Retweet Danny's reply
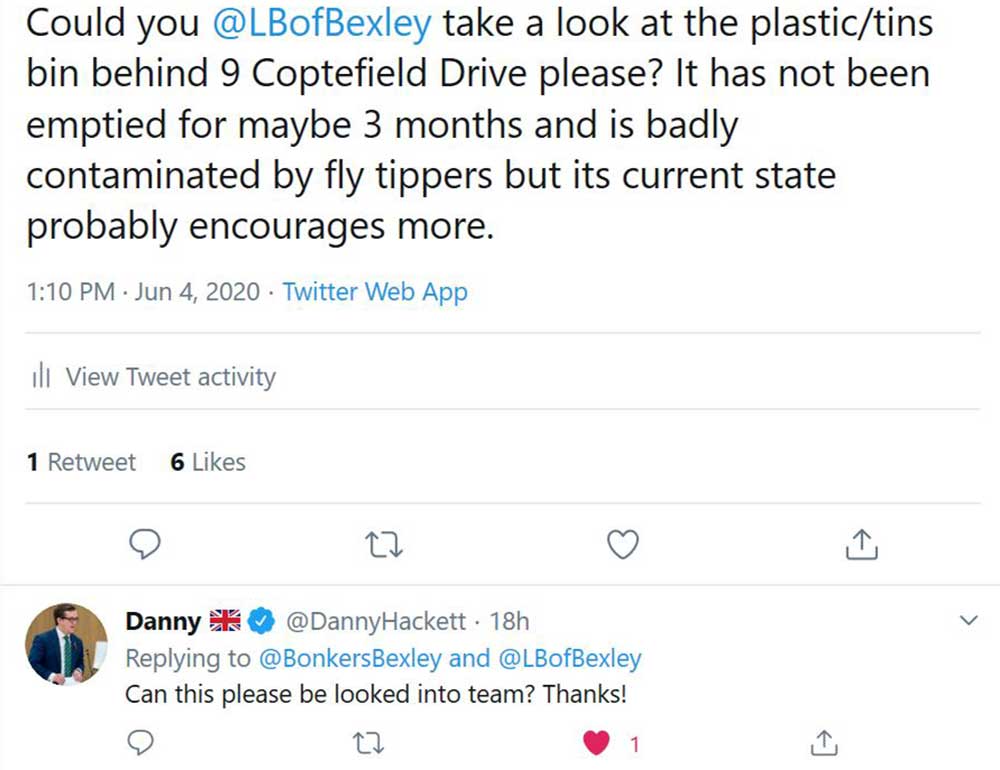 coord(372,743)
